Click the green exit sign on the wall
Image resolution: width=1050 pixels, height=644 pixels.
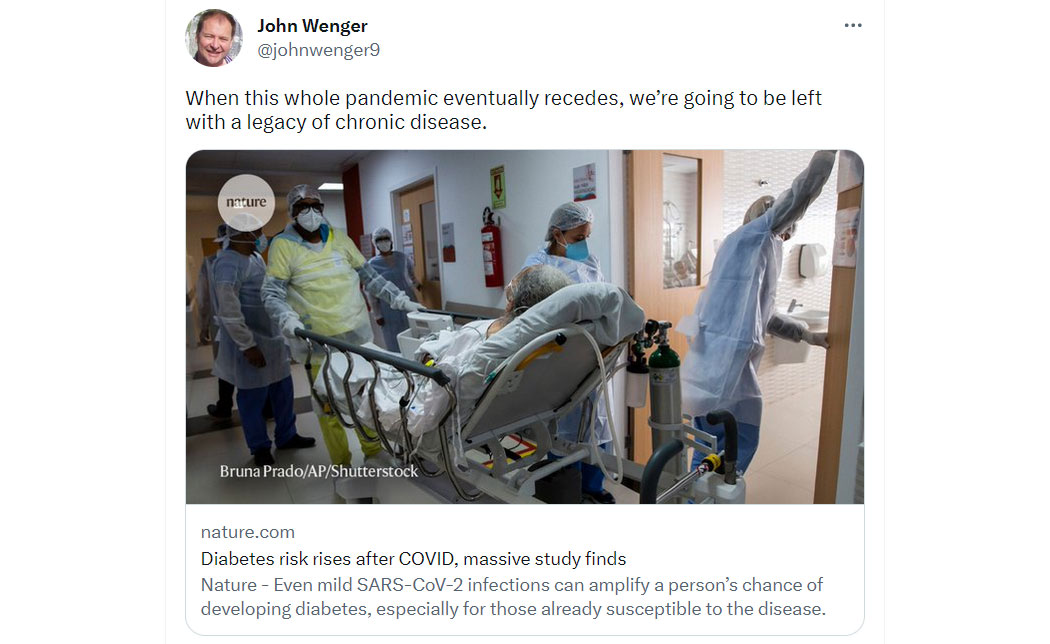click(498, 187)
